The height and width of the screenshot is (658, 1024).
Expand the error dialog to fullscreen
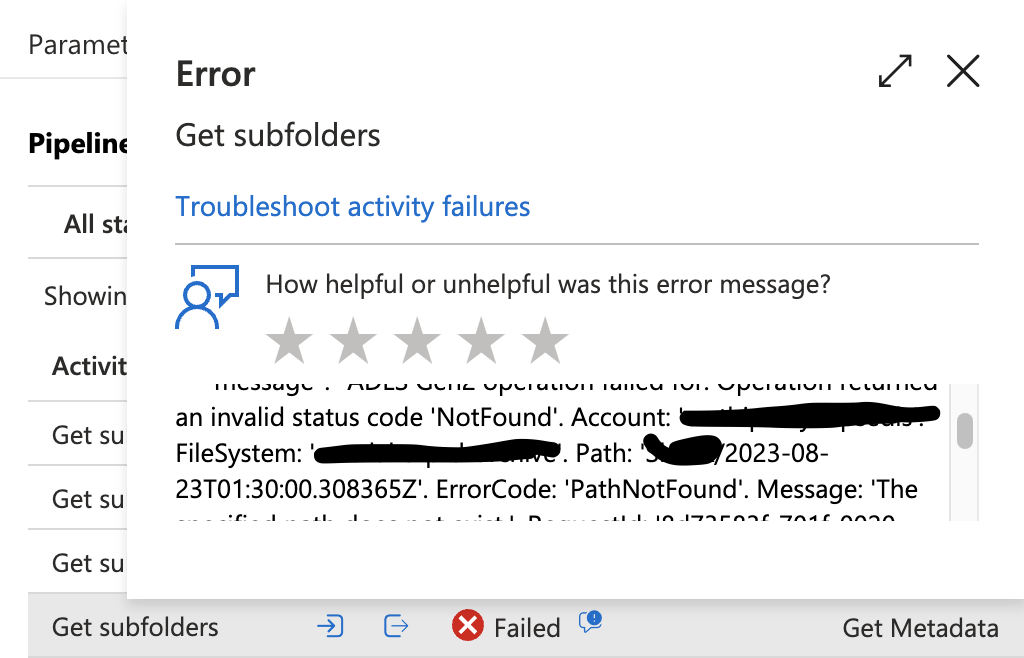click(895, 71)
